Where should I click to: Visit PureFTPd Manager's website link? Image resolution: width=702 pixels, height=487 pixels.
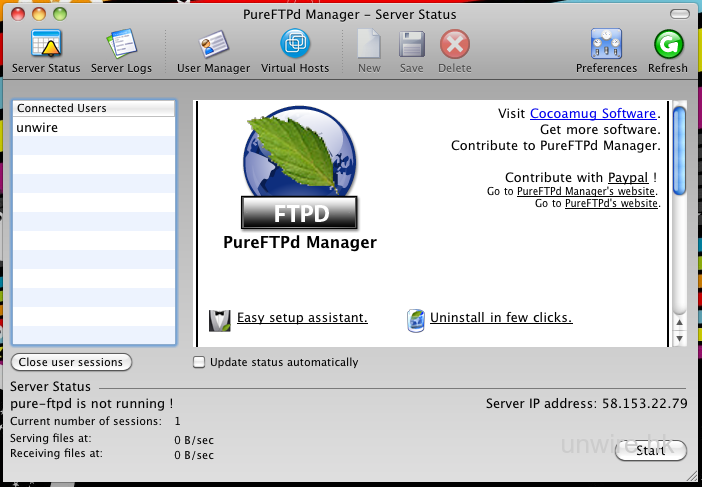[586, 190]
